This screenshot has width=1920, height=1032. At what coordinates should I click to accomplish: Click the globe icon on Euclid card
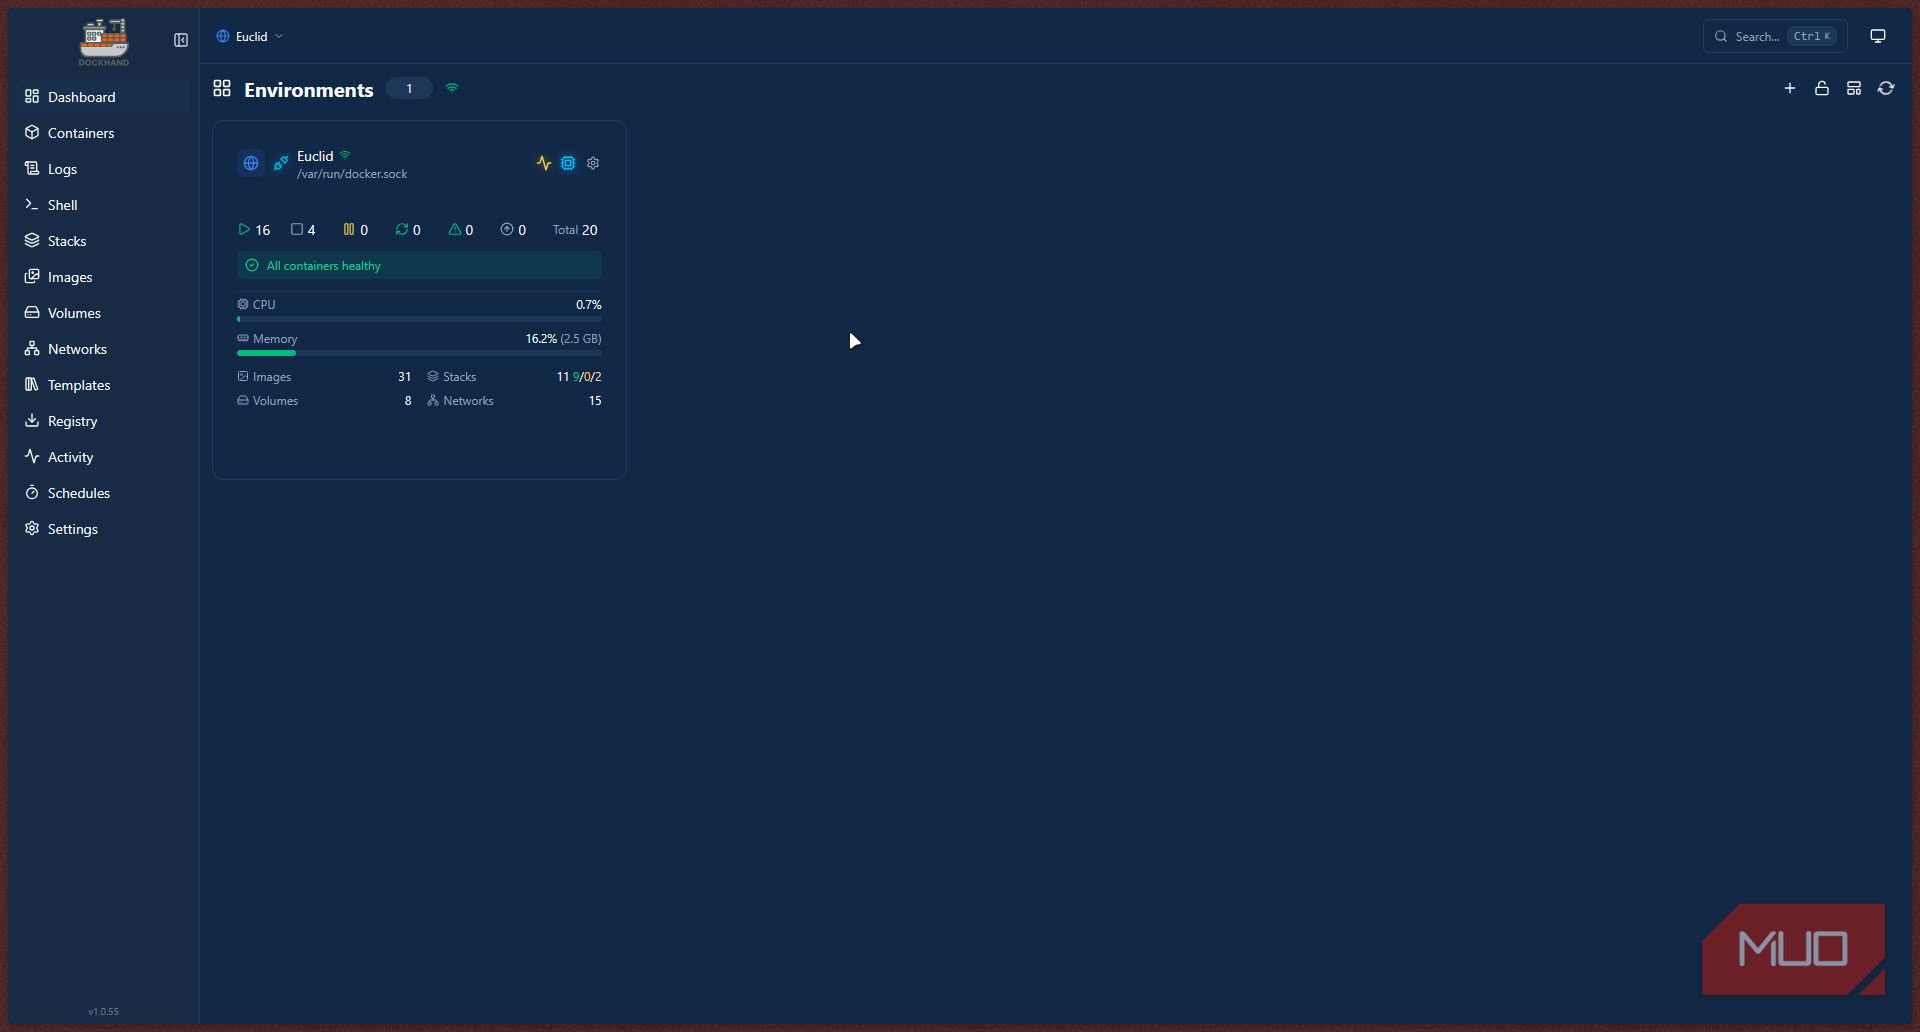[251, 163]
